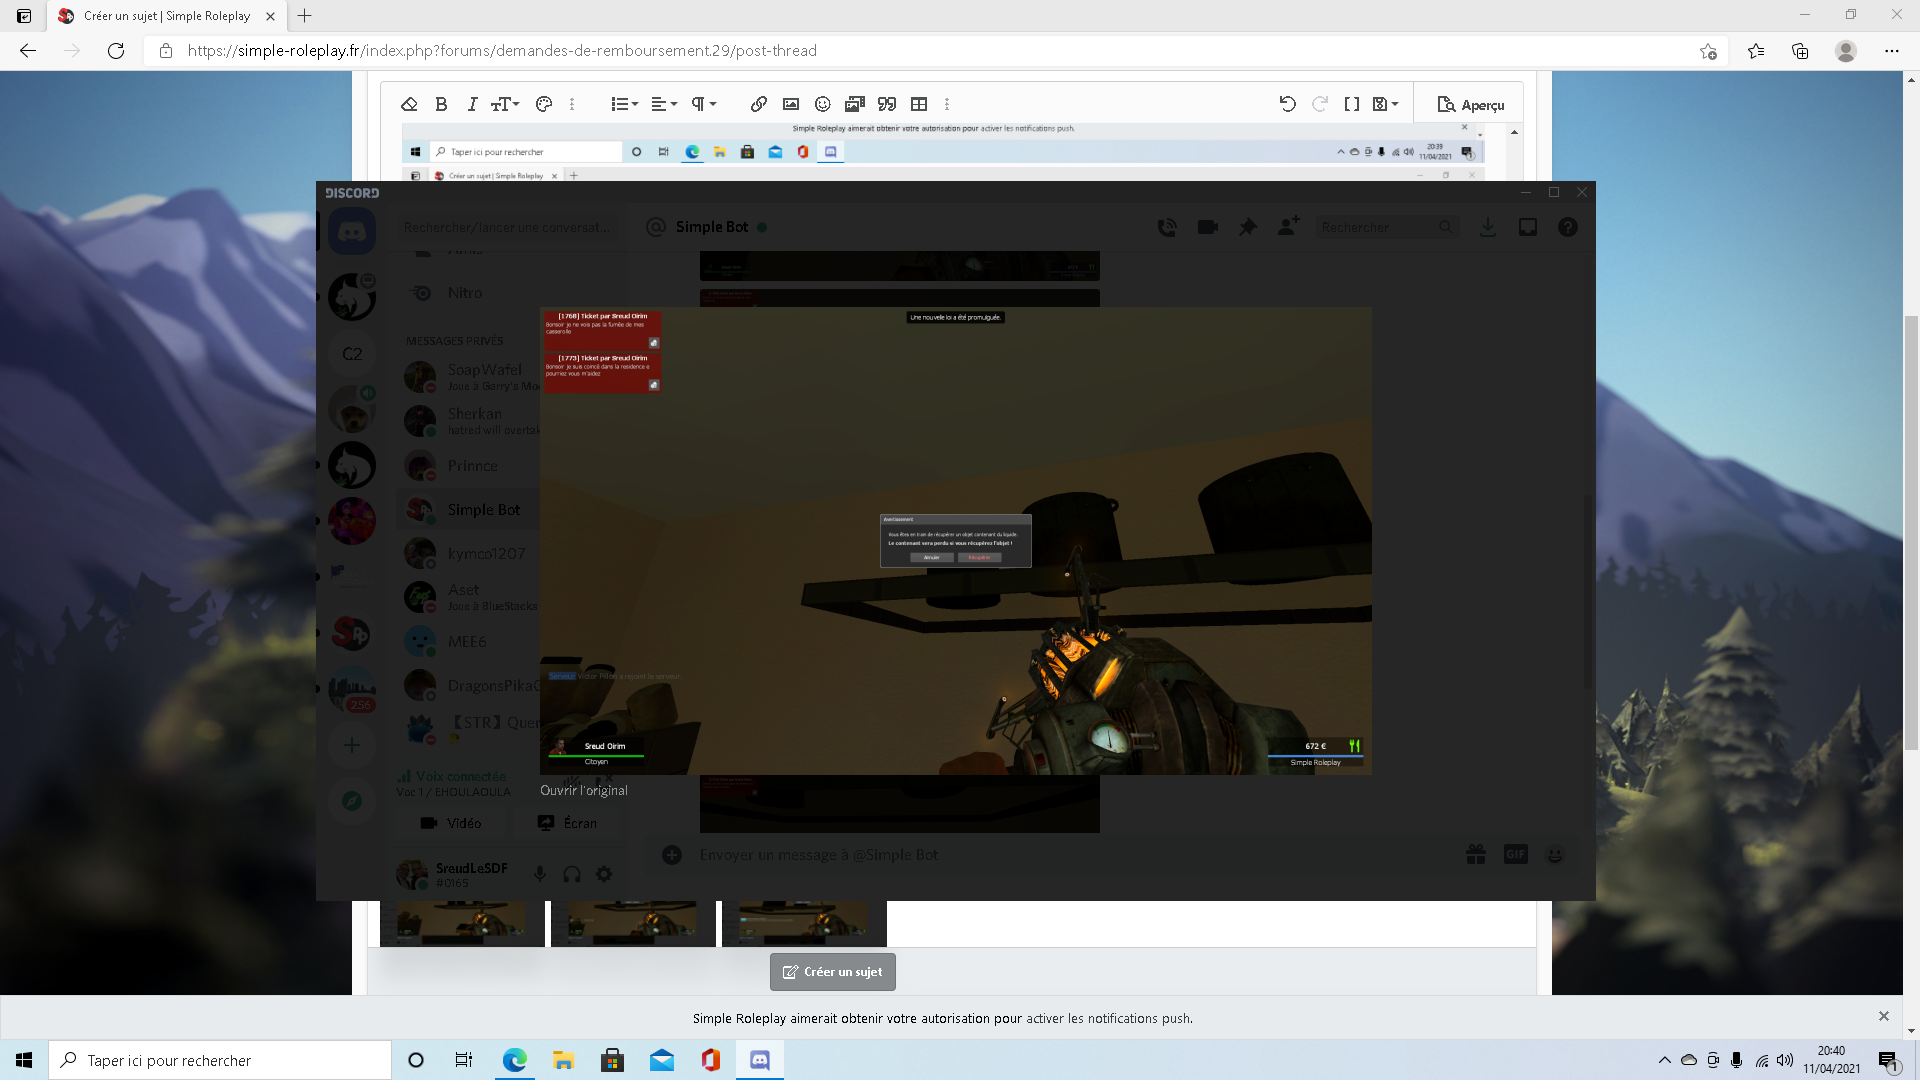Show more insert options
1920x1080 pixels.
(947, 104)
